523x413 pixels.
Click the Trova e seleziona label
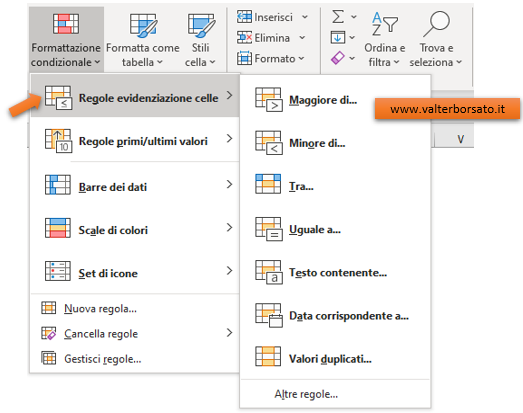click(436, 55)
